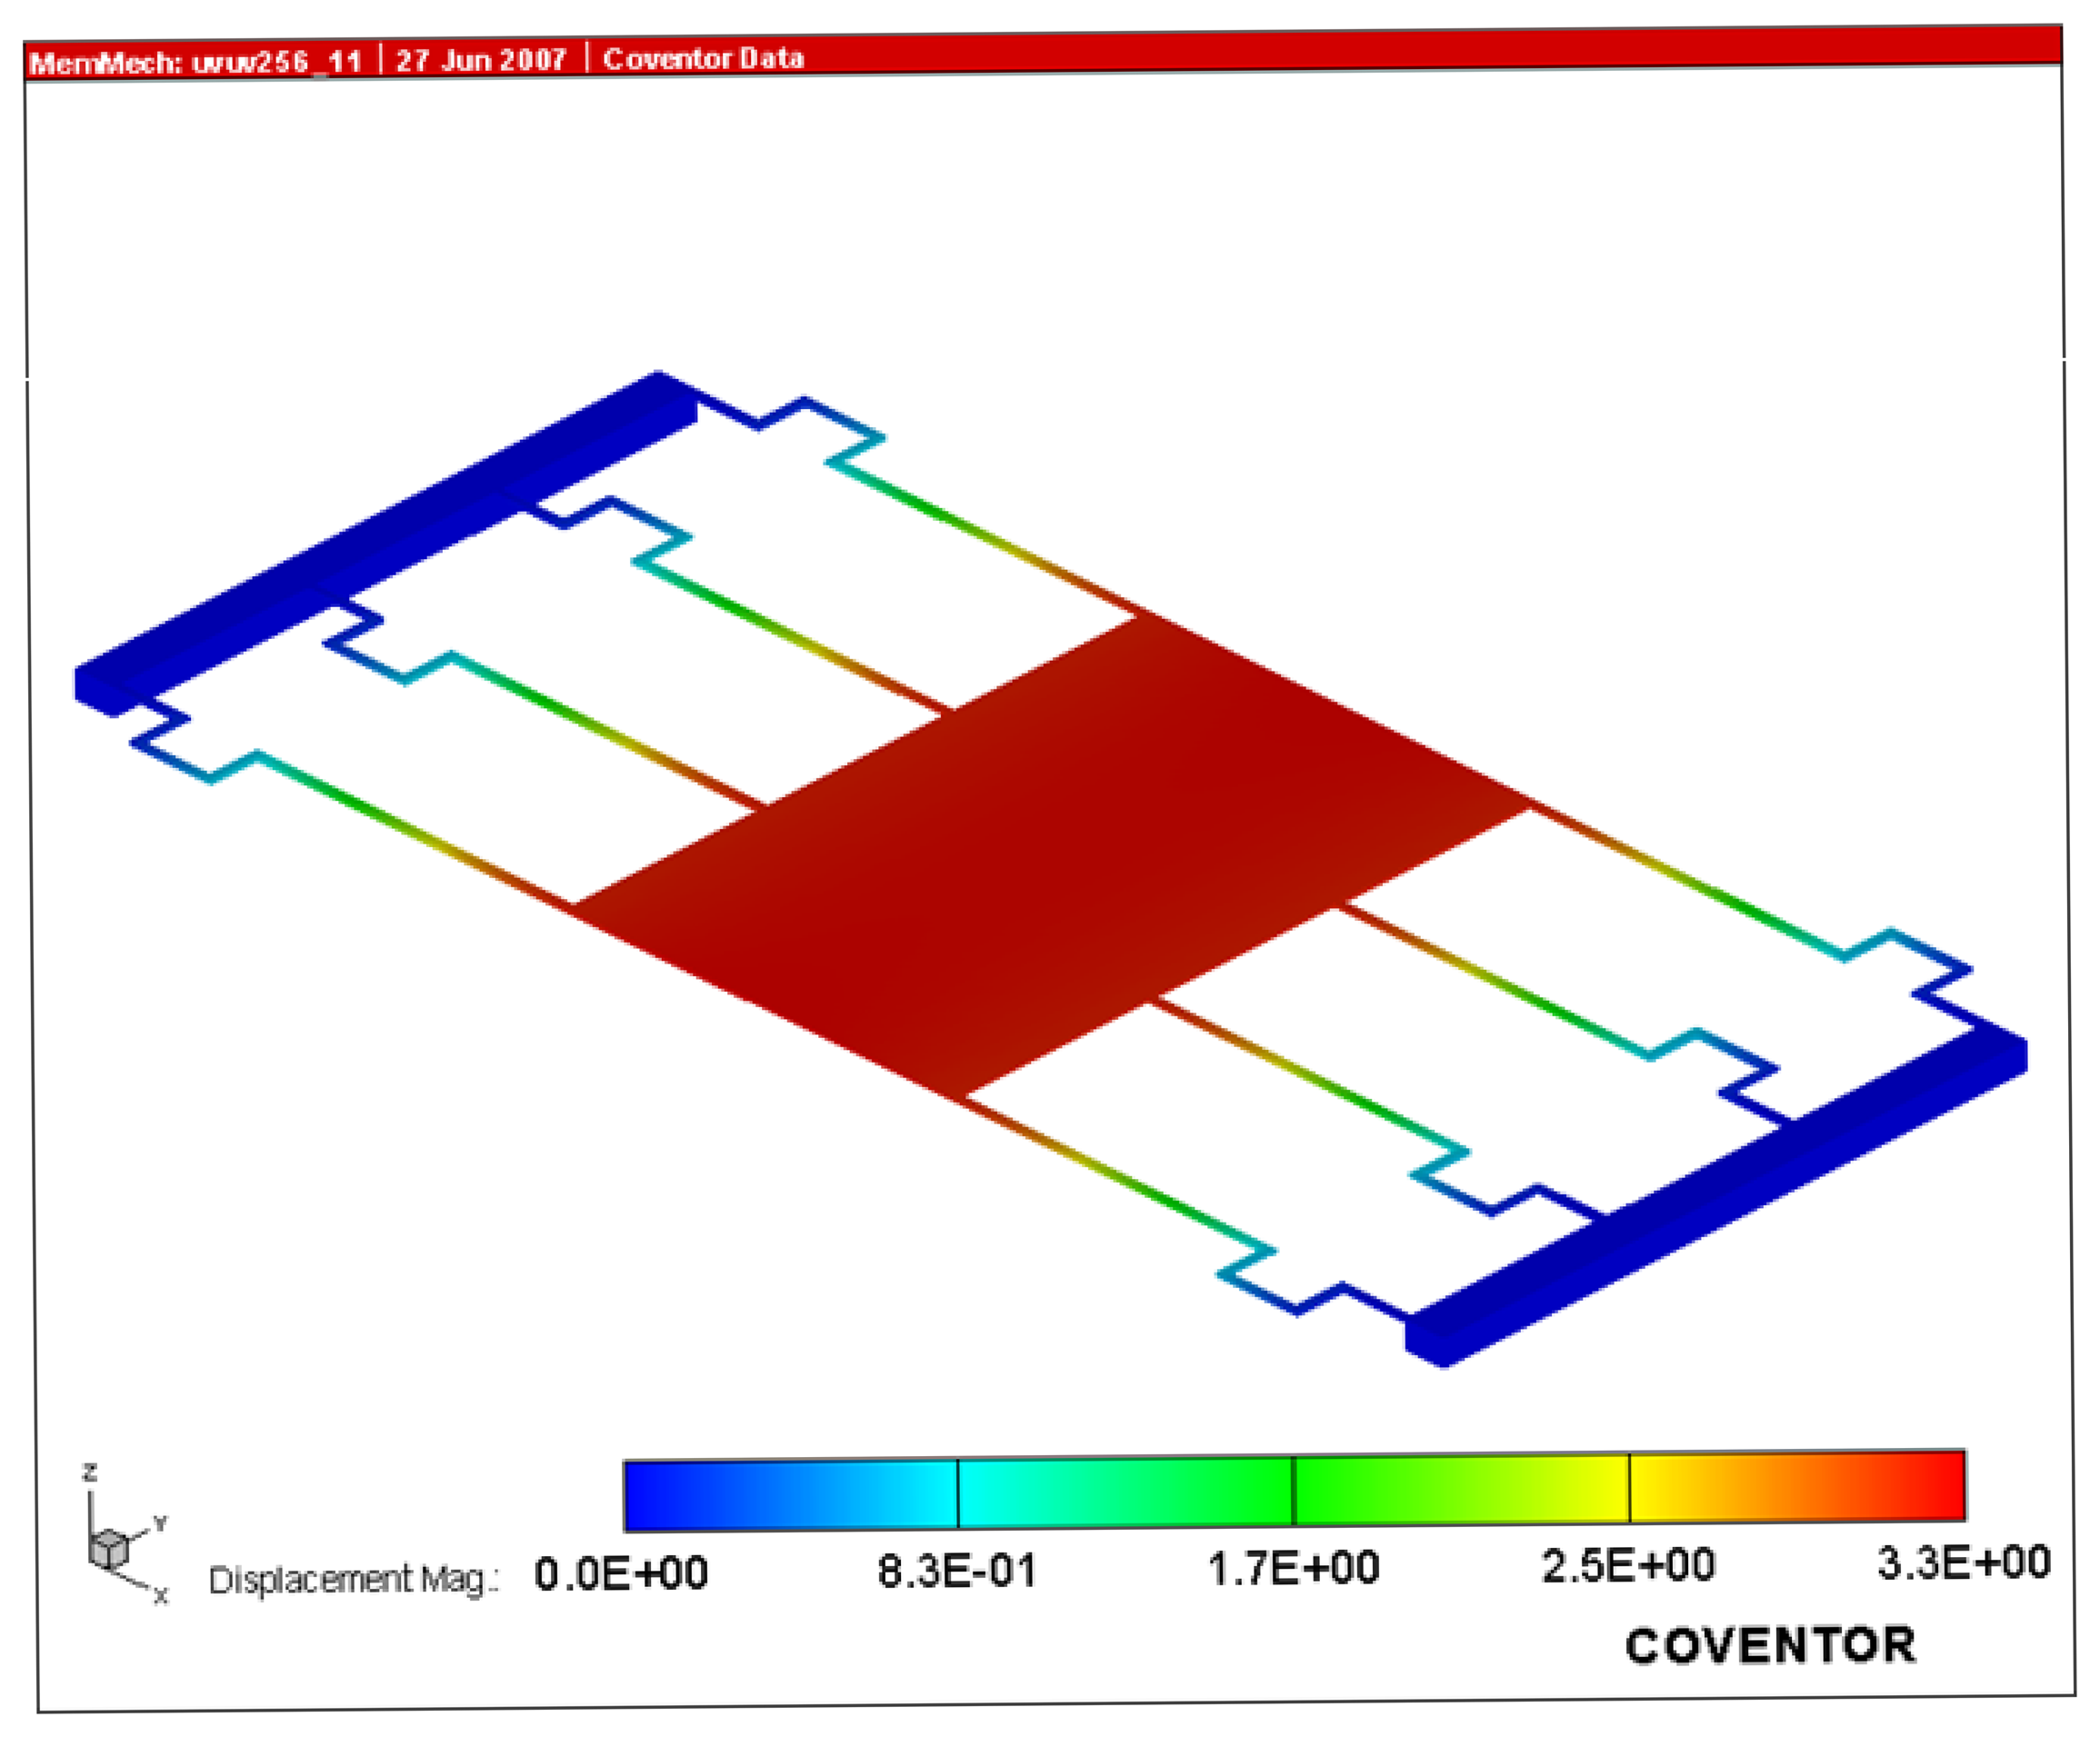Click the Displacement Mag. legend label
The height and width of the screenshot is (1737, 2100).
[x=353, y=1580]
